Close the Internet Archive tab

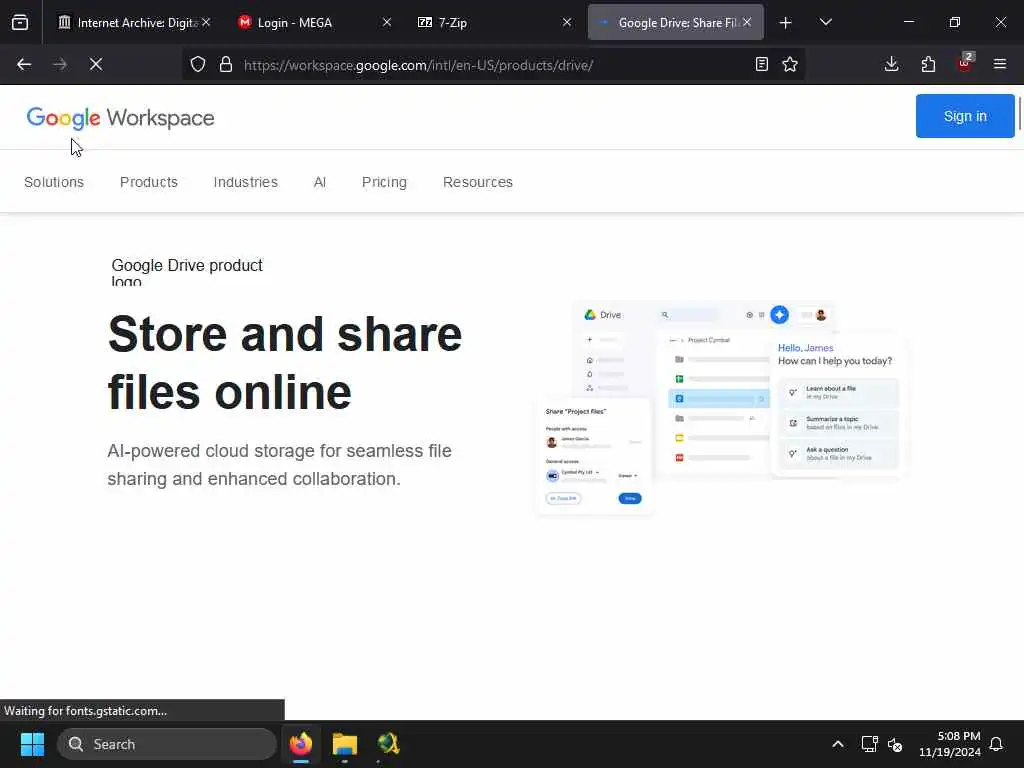pyautogui.click(x=206, y=22)
